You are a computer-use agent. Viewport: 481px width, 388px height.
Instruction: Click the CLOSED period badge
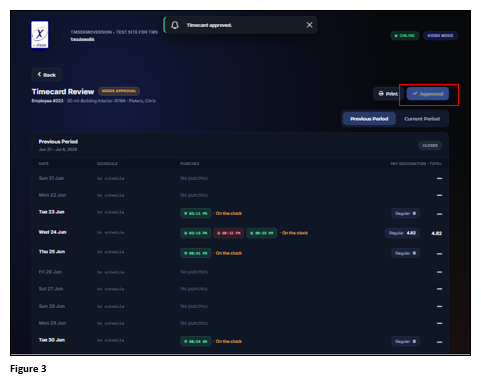(x=430, y=145)
